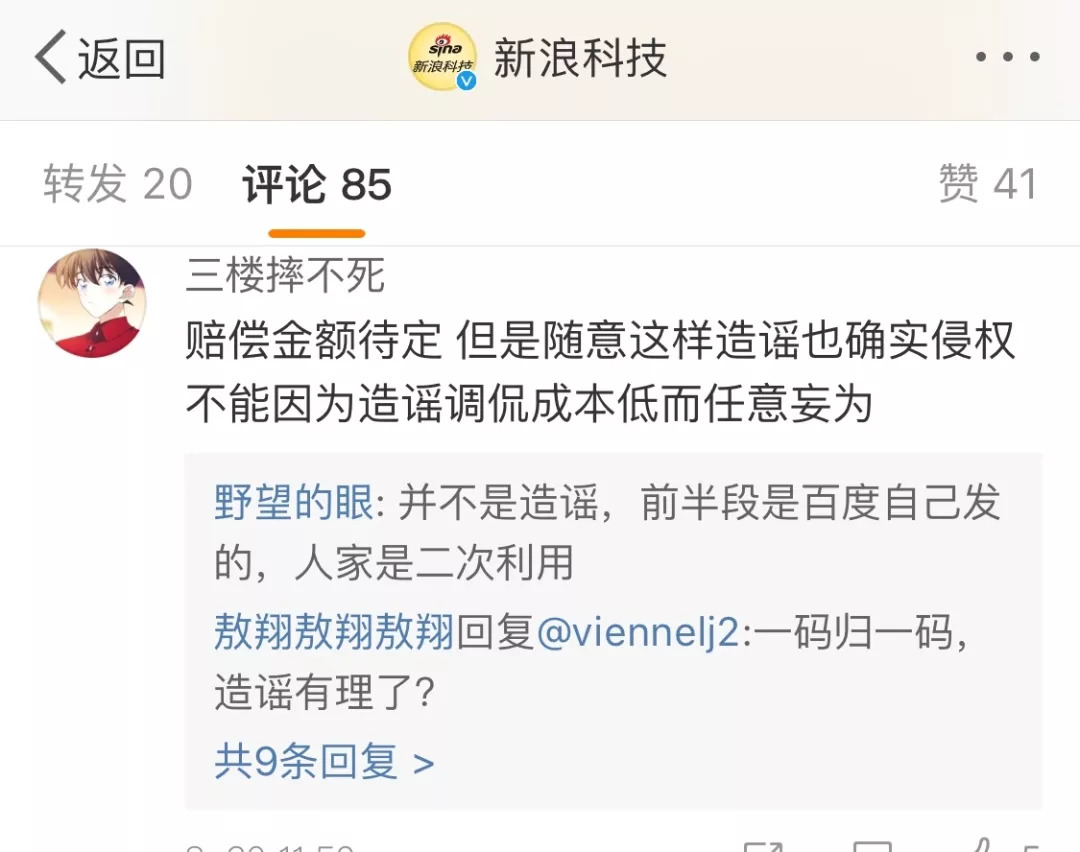Tap the back chevron arrow
Image resolution: width=1080 pixels, height=852 pixels.
[x=50, y=57]
